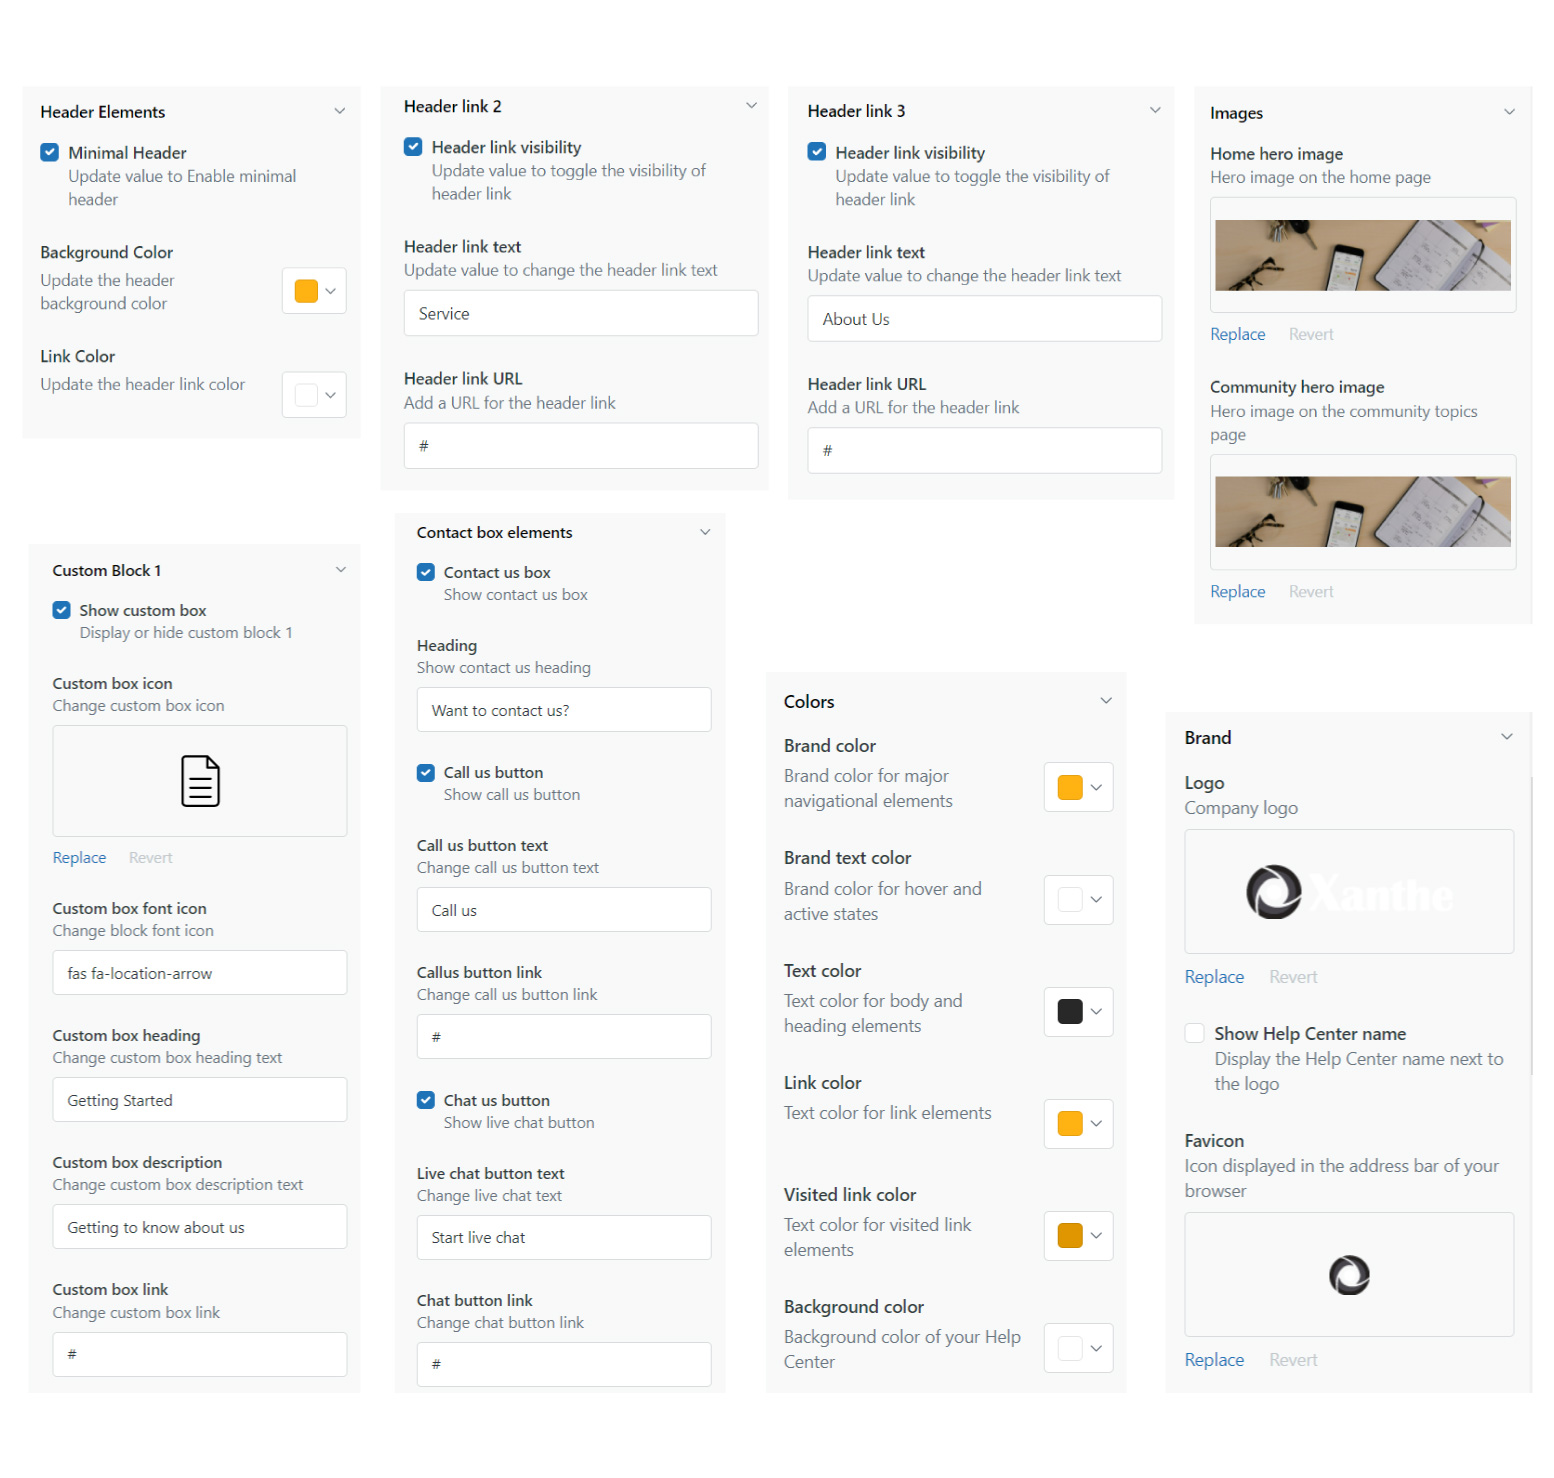The width and height of the screenshot is (1554, 1478).
Task: Enable Show Help Center name checkbox
Action: click(1194, 1034)
